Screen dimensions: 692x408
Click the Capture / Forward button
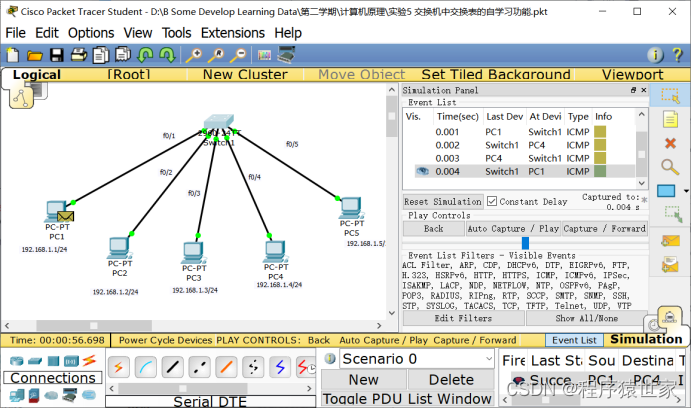605,228
